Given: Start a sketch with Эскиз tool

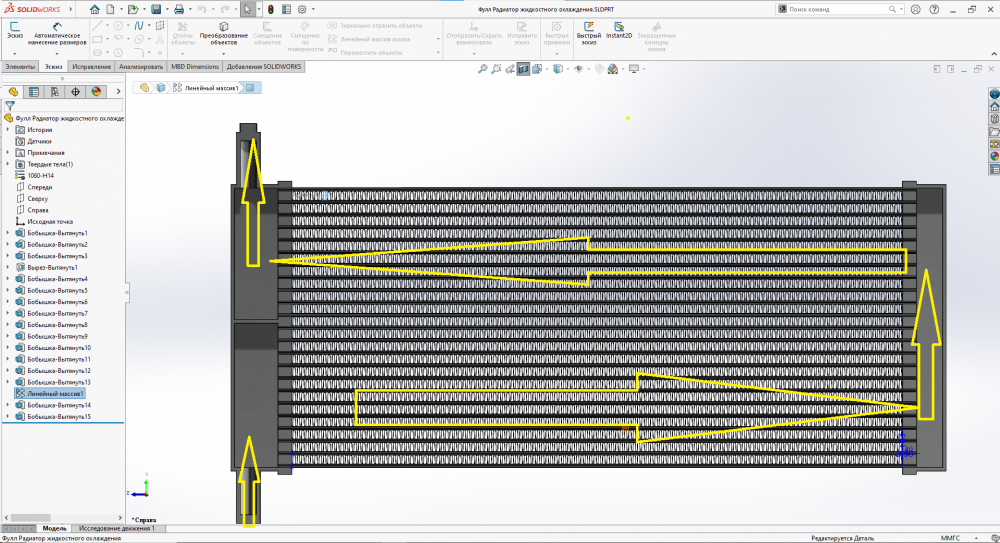Looking at the screenshot, I should coord(14,30).
